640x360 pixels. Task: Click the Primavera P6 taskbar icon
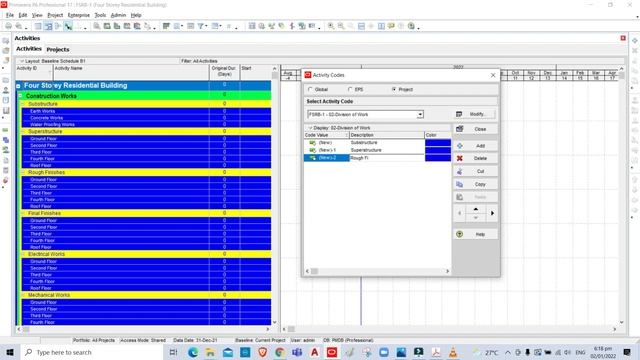(x=332, y=352)
